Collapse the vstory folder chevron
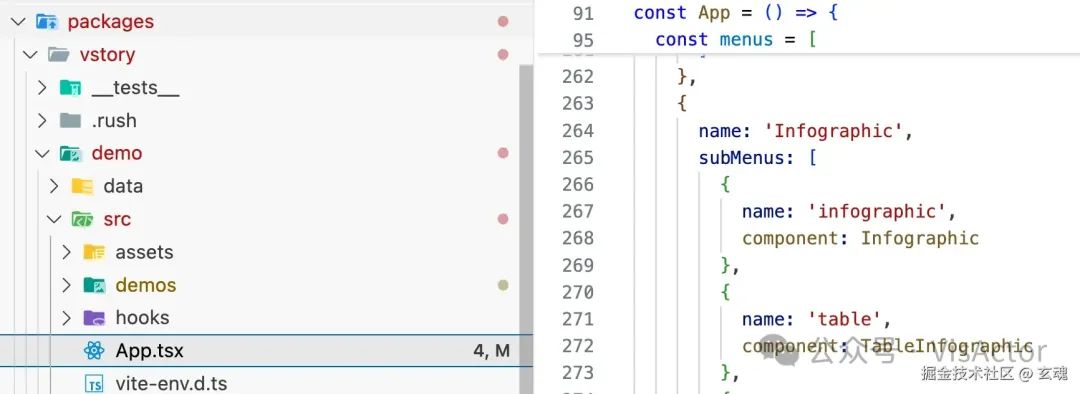The height and width of the screenshot is (394, 1080). tap(30, 54)
